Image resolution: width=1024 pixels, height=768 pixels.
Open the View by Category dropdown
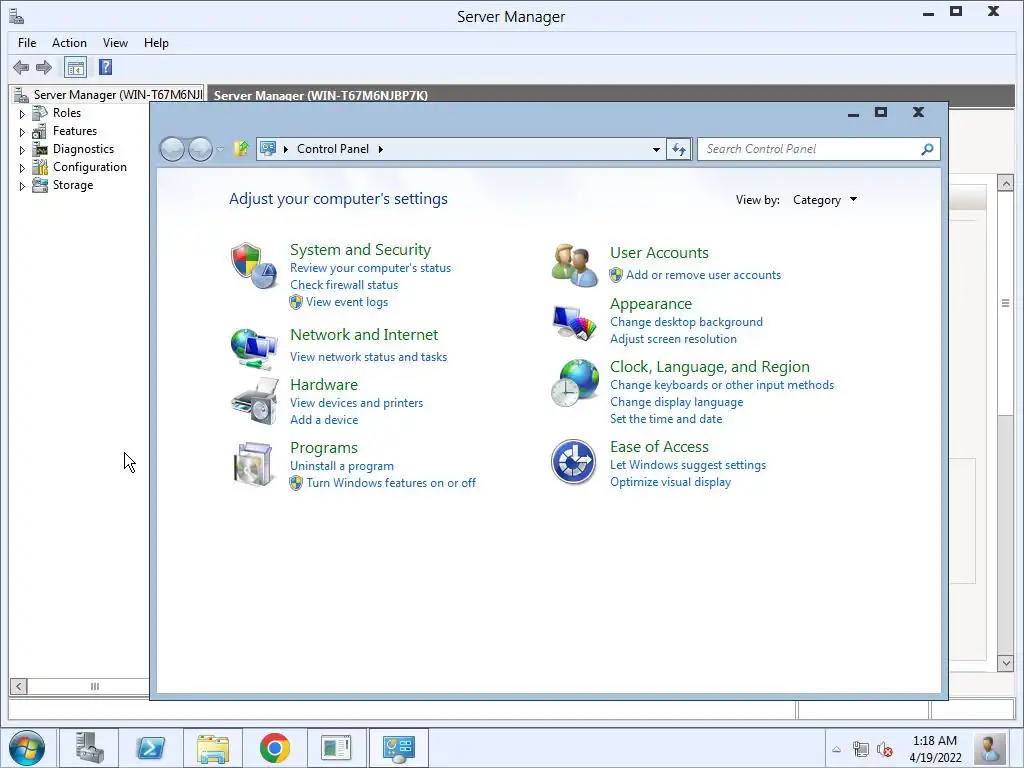click(825, 200)
